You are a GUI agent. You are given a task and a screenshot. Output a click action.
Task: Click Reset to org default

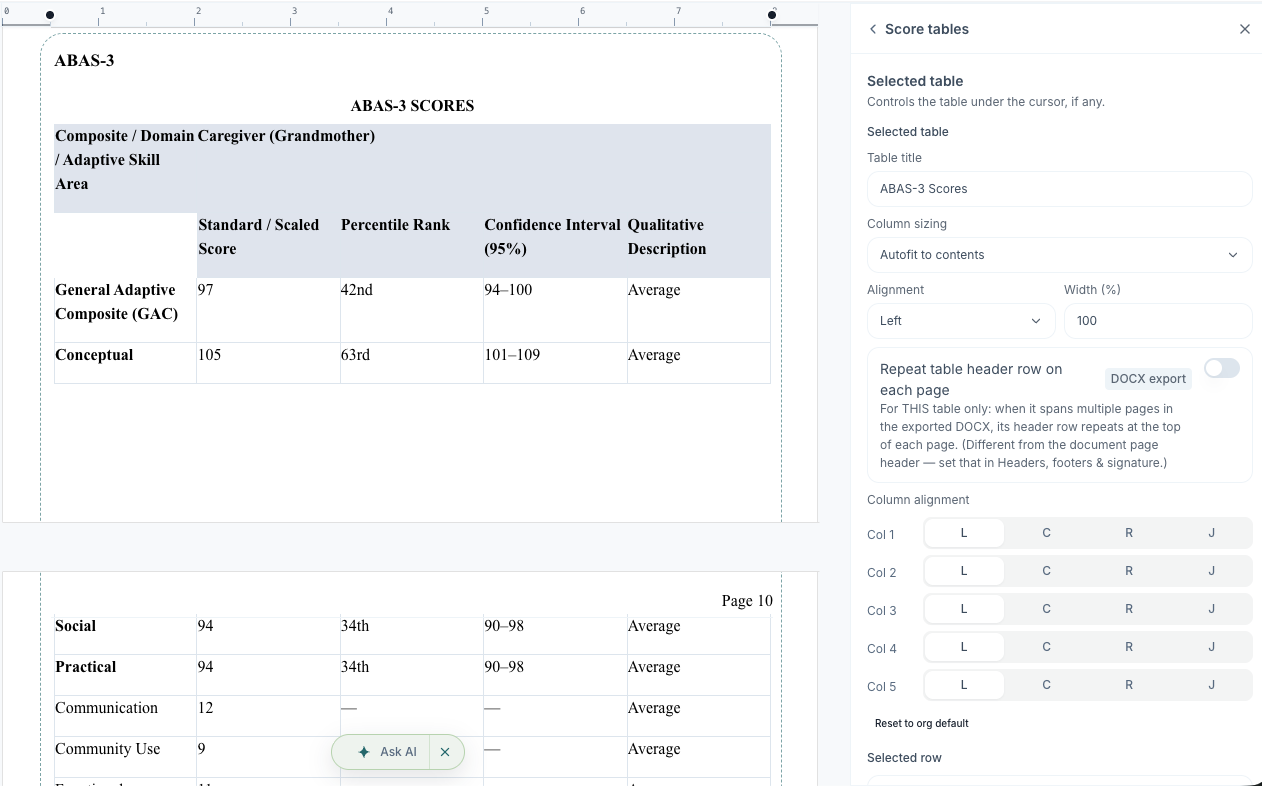coord(921,723)
